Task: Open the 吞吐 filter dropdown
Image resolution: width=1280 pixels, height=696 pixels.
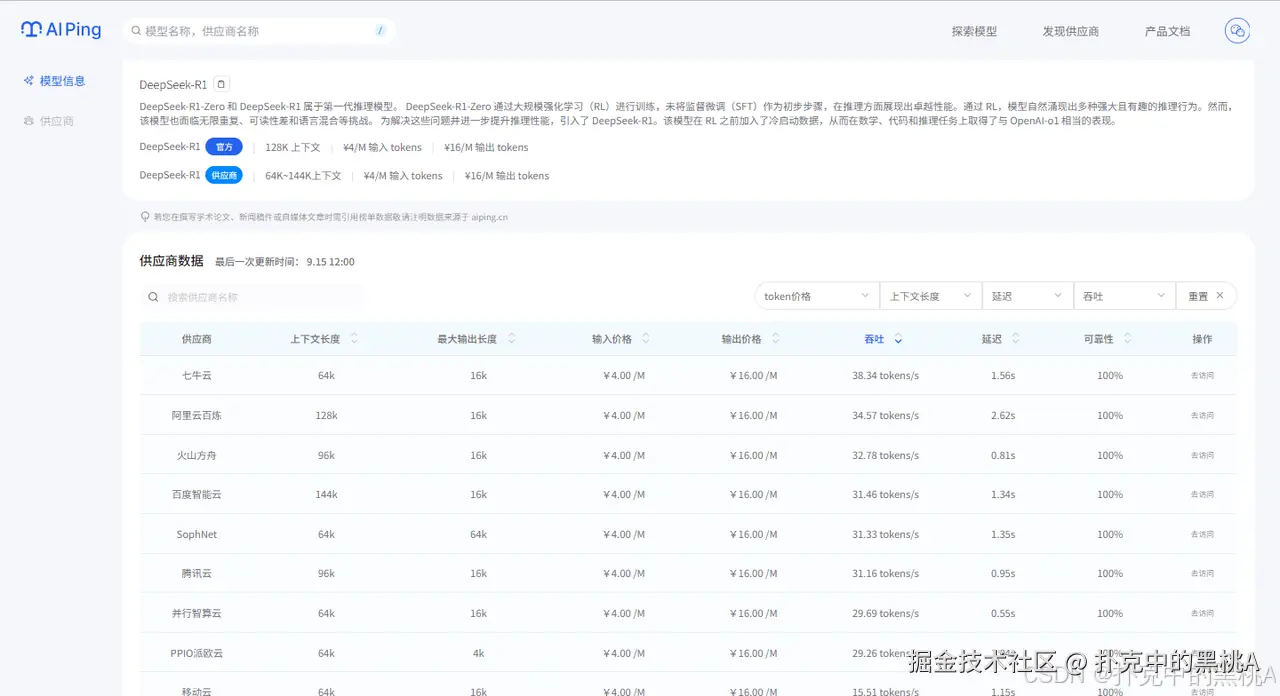Action: point(1123,296)
